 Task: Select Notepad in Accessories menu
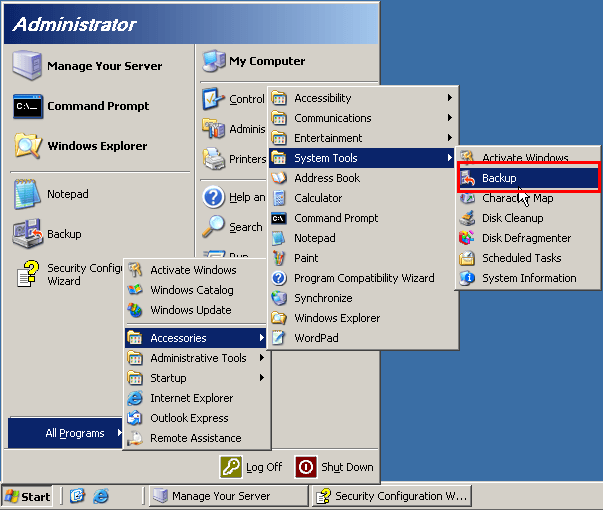point(363,238)
